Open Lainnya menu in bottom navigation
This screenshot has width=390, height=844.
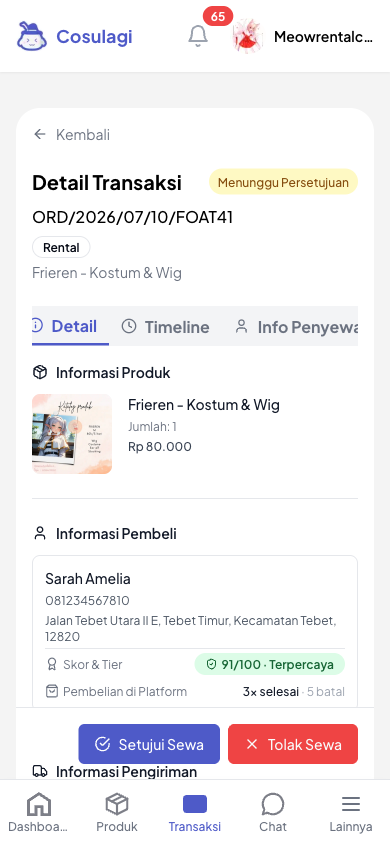(351, 812)
